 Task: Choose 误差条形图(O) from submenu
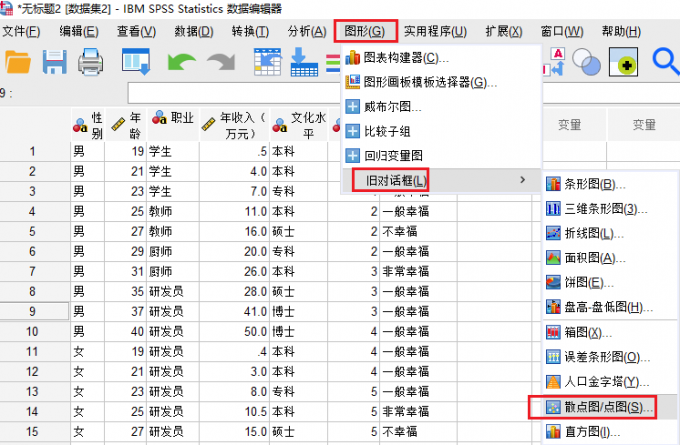point(609,357)
